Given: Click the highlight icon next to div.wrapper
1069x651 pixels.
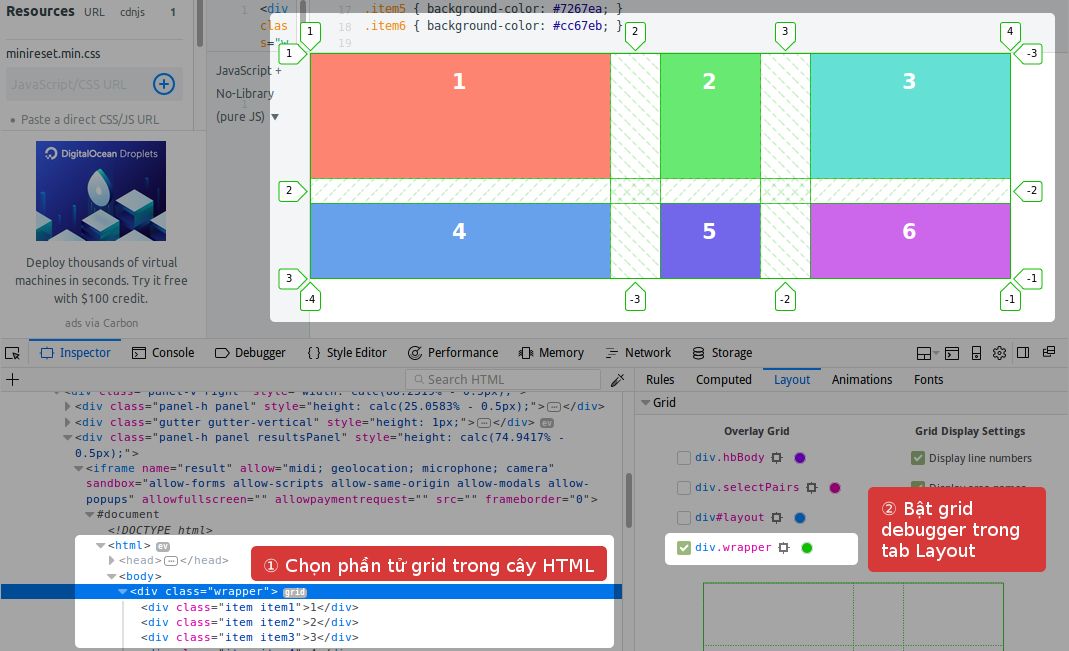Looking at the screenshot, I should 784,548.
